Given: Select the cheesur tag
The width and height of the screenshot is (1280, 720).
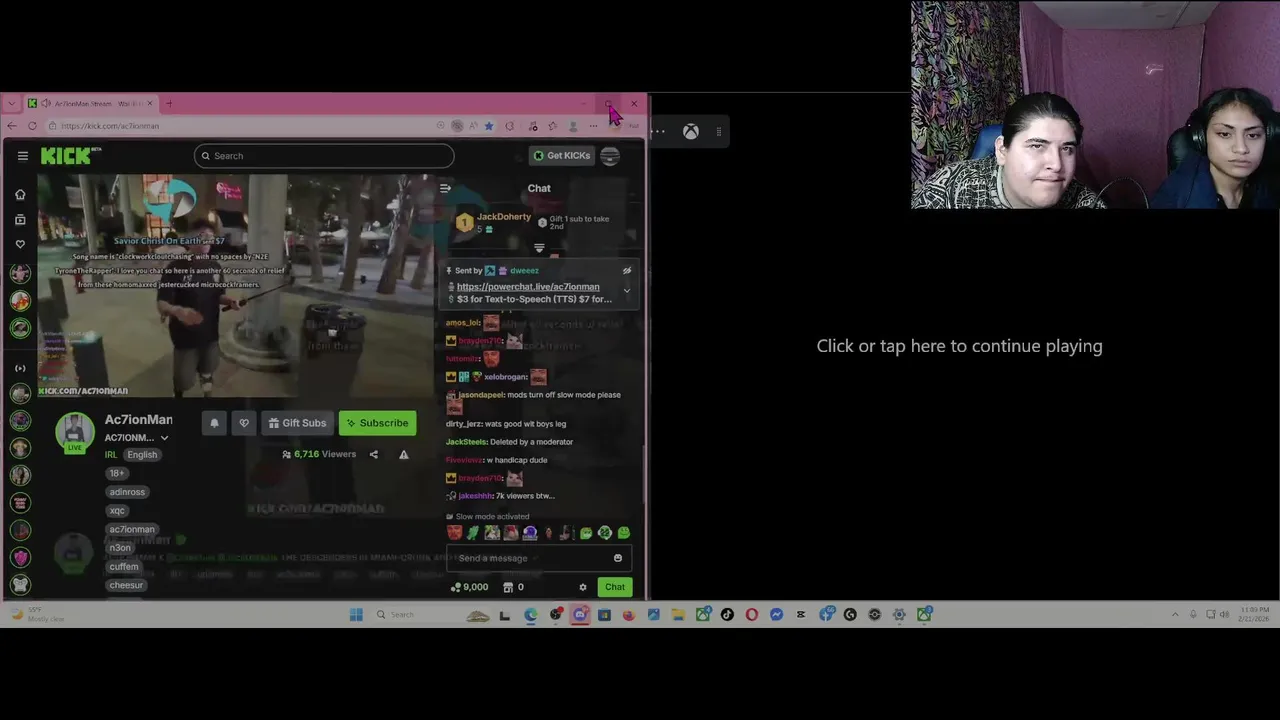Looking at the screenshot, I should click(x=126, y=585).
